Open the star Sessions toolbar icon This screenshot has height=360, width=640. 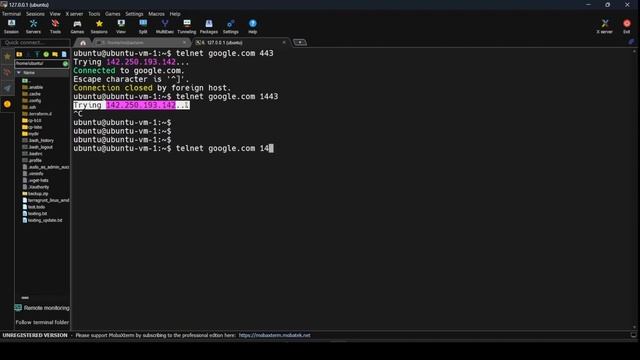pos(99,27)
